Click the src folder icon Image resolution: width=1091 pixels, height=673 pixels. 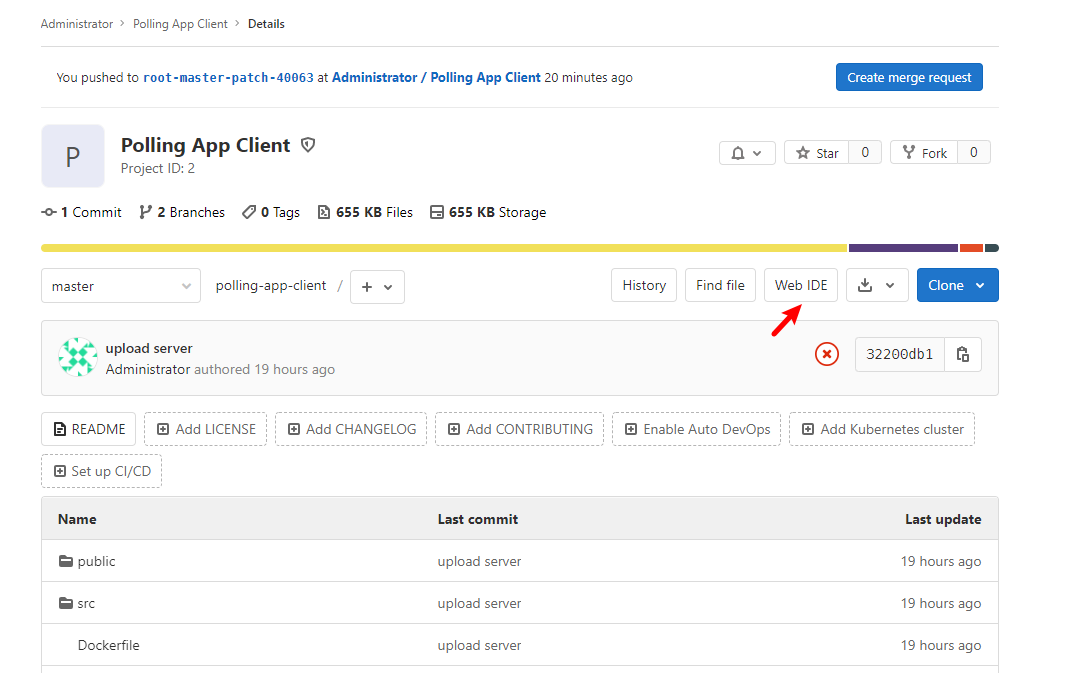tap(66, 603)
